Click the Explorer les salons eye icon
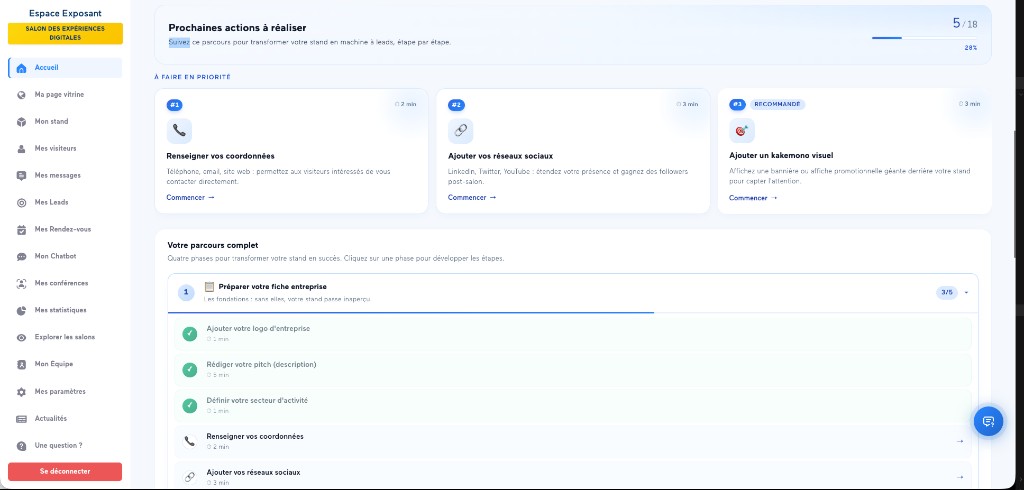 21,338
